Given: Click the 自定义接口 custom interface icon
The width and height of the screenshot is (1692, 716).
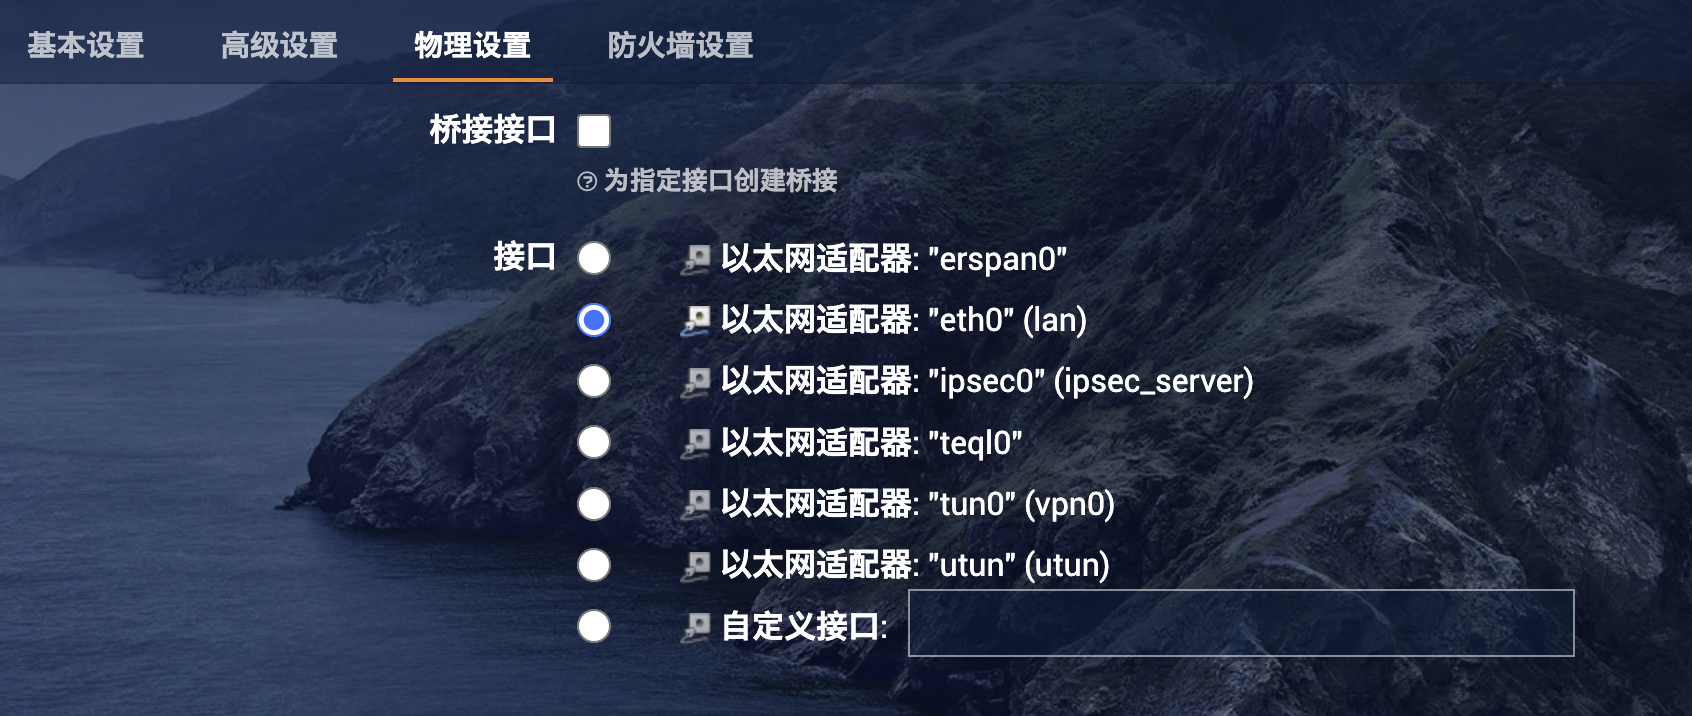Looking at the screenshot, I should (x=696, y=627).
